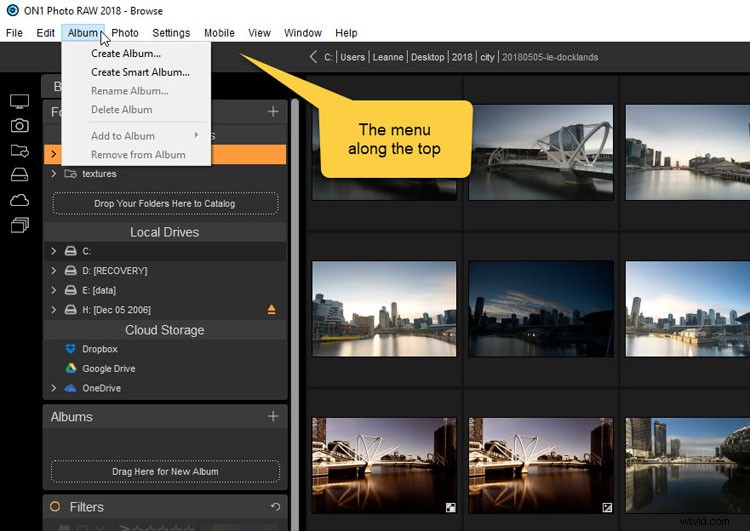
Task: Click the desktop monitor icon in left sidebar
Action: click(20, 101)
